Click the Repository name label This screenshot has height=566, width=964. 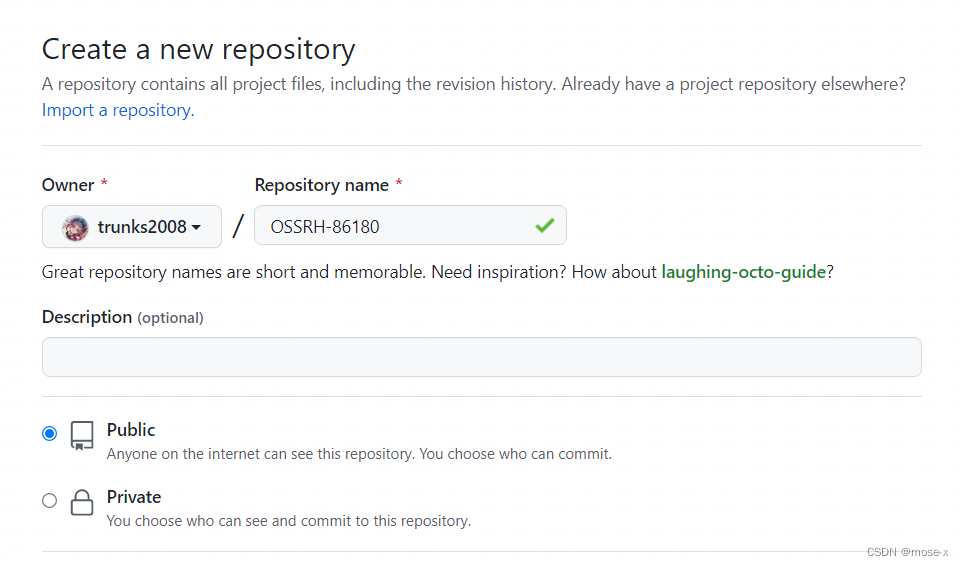[x=321, y=185]
